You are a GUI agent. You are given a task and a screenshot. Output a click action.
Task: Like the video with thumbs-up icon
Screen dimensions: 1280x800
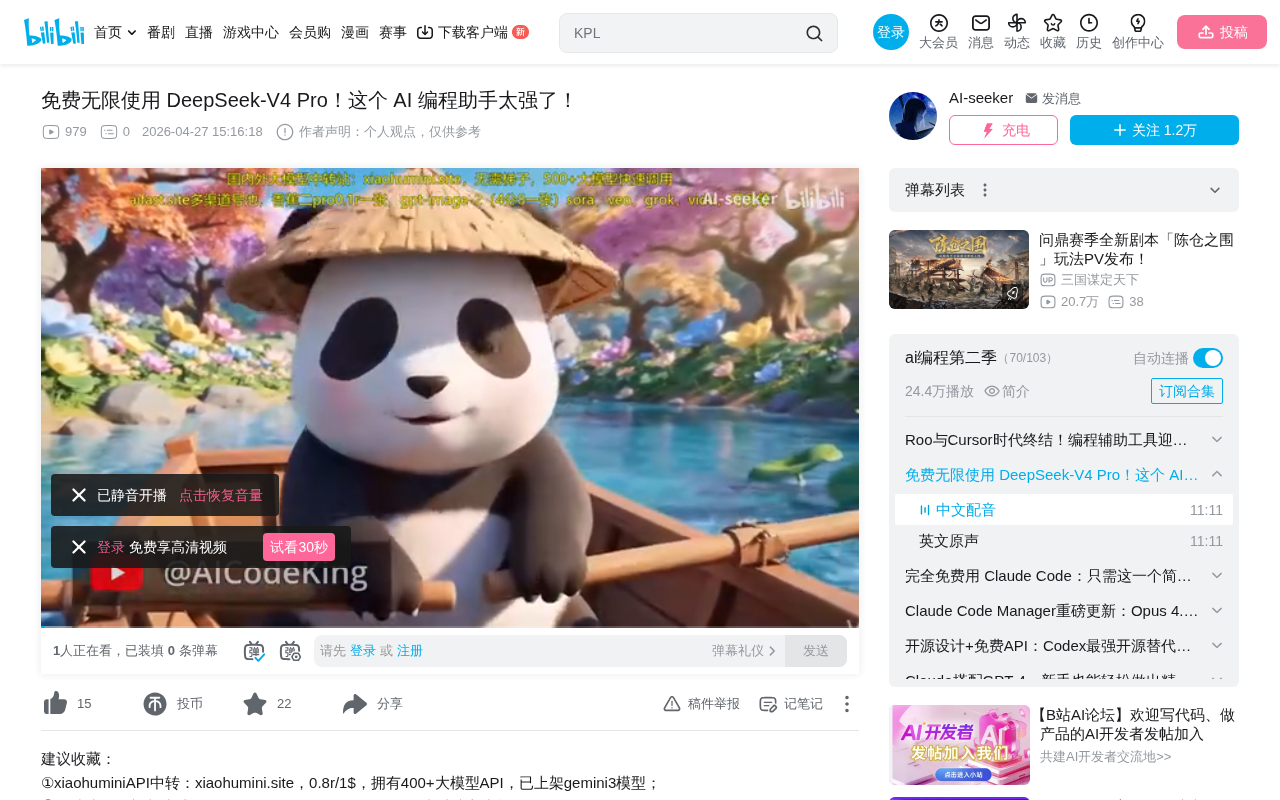coord(55,704)
